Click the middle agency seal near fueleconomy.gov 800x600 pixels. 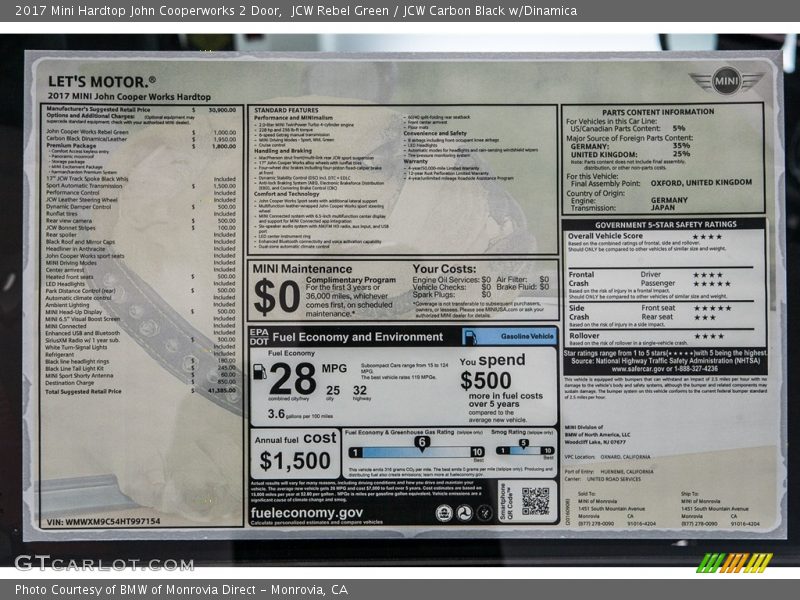click(464, 512)
